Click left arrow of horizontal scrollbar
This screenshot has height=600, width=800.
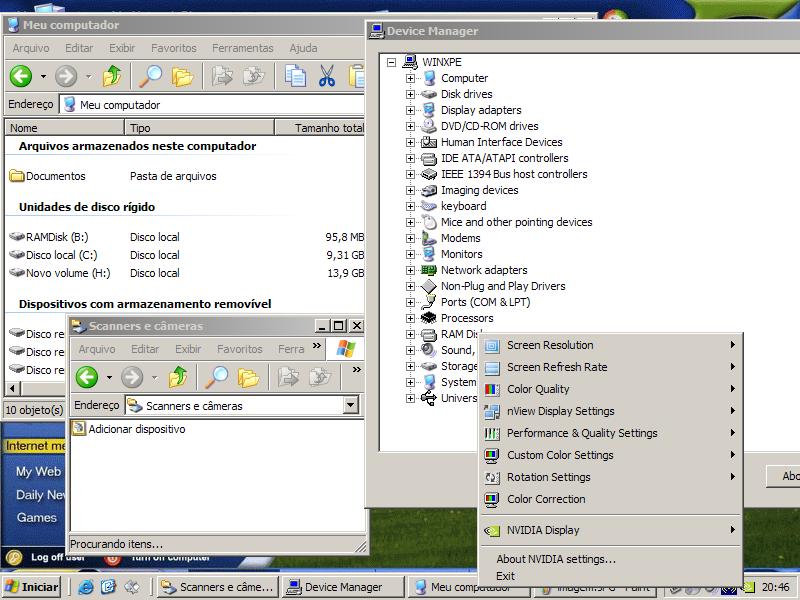(13, 389)
